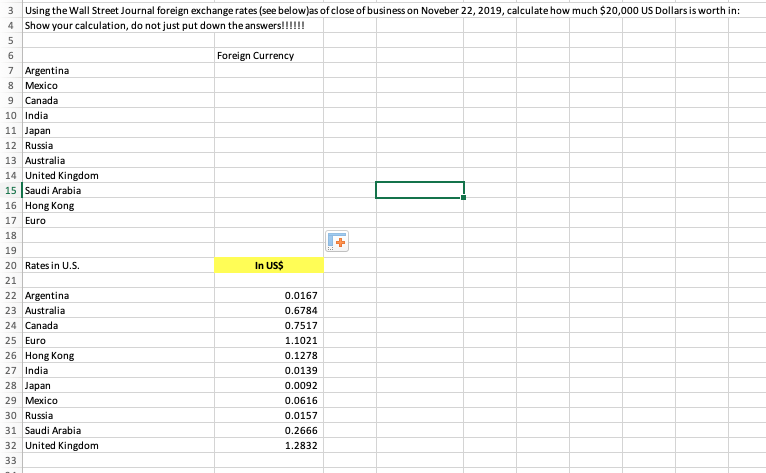Select the 'Argentina' cell in row 7
The width and height of the screenshot is (766, 473).
coord(118,70)
